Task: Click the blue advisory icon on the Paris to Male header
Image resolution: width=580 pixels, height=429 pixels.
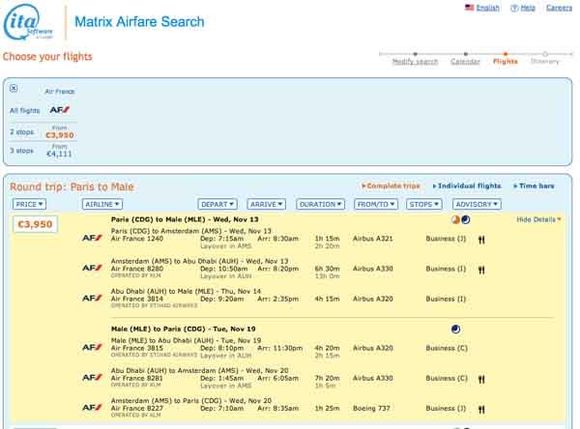Action: coord(466,220)
